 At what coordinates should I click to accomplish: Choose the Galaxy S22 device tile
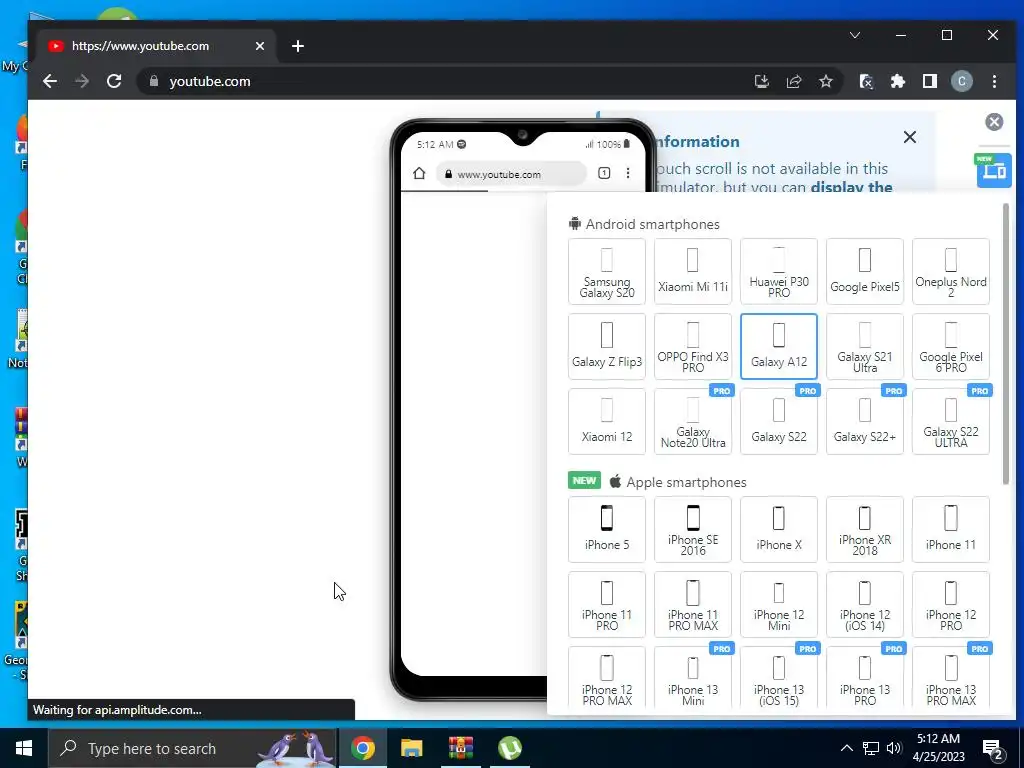778,421
